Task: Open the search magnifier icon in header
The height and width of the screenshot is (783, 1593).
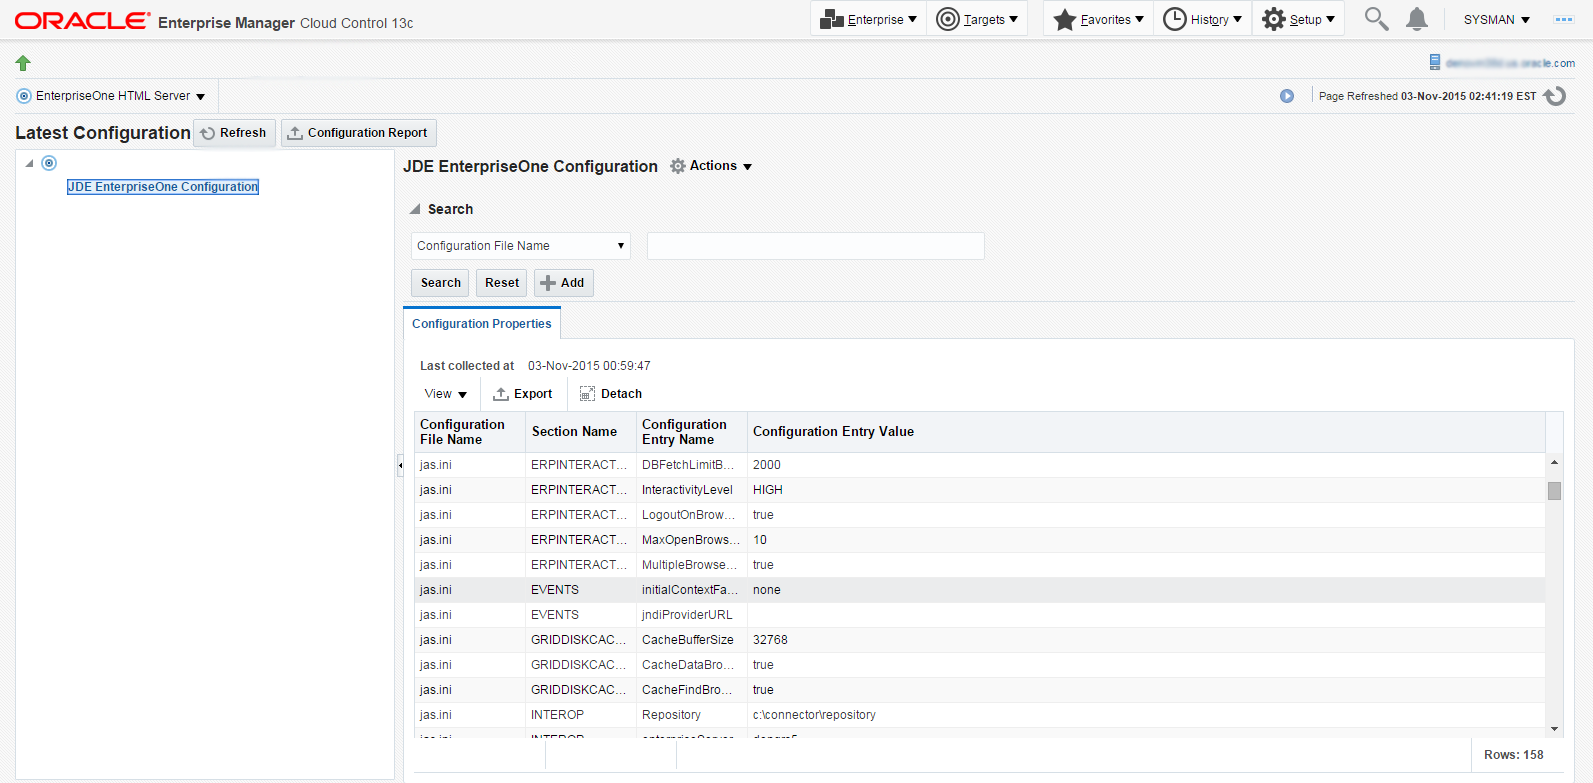Action: tap(1376, 19)
